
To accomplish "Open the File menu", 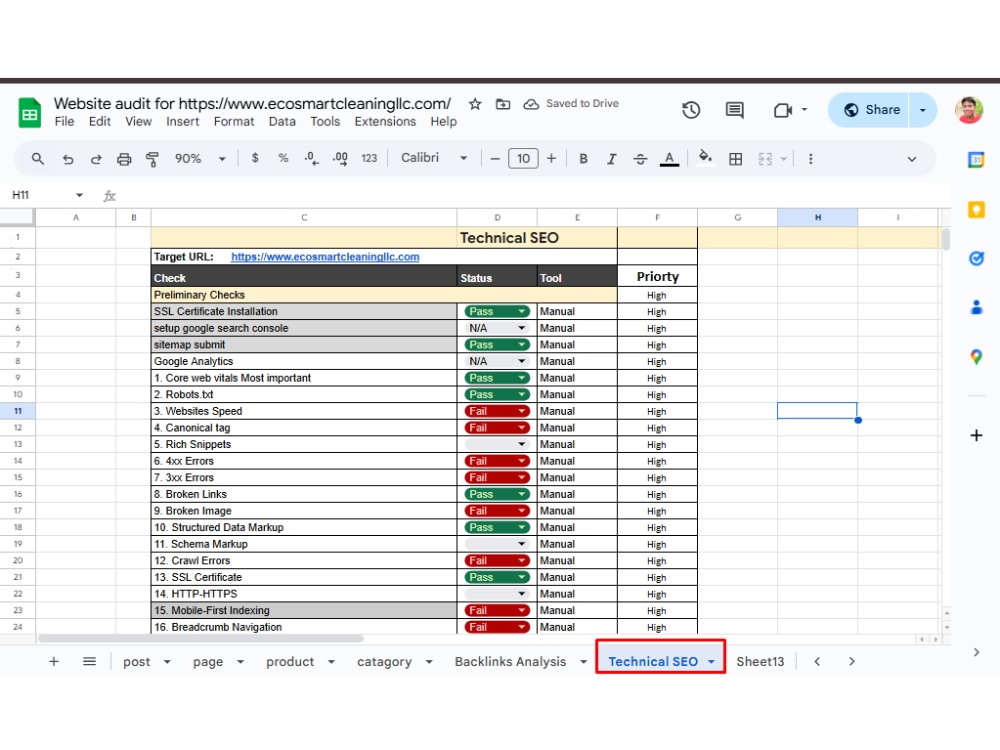I will tap(64, 121).
